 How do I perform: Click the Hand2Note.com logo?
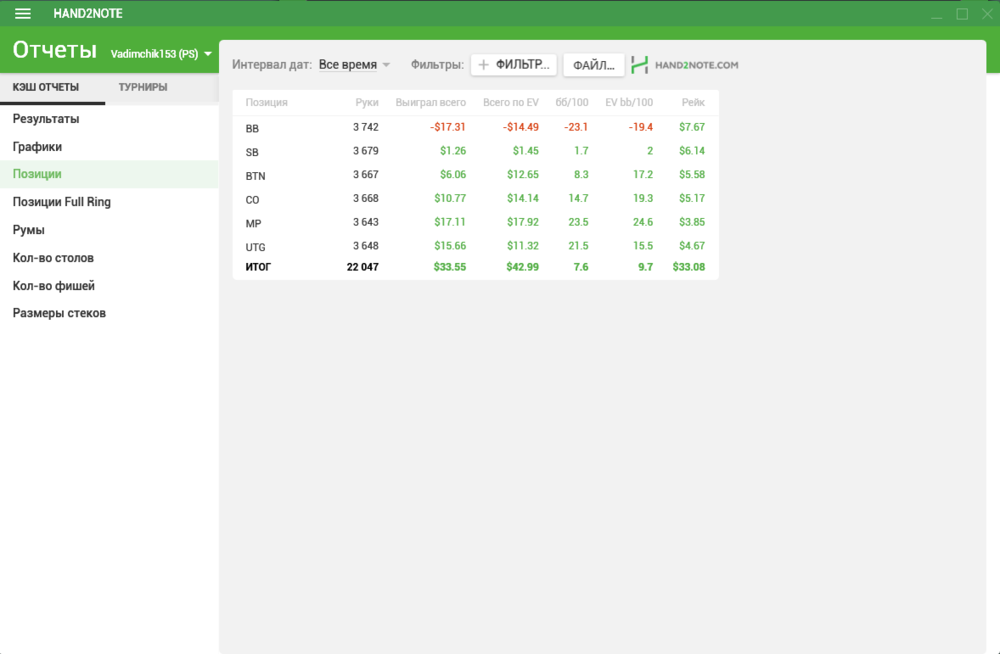pyautogui.click(x=685, y=65)
